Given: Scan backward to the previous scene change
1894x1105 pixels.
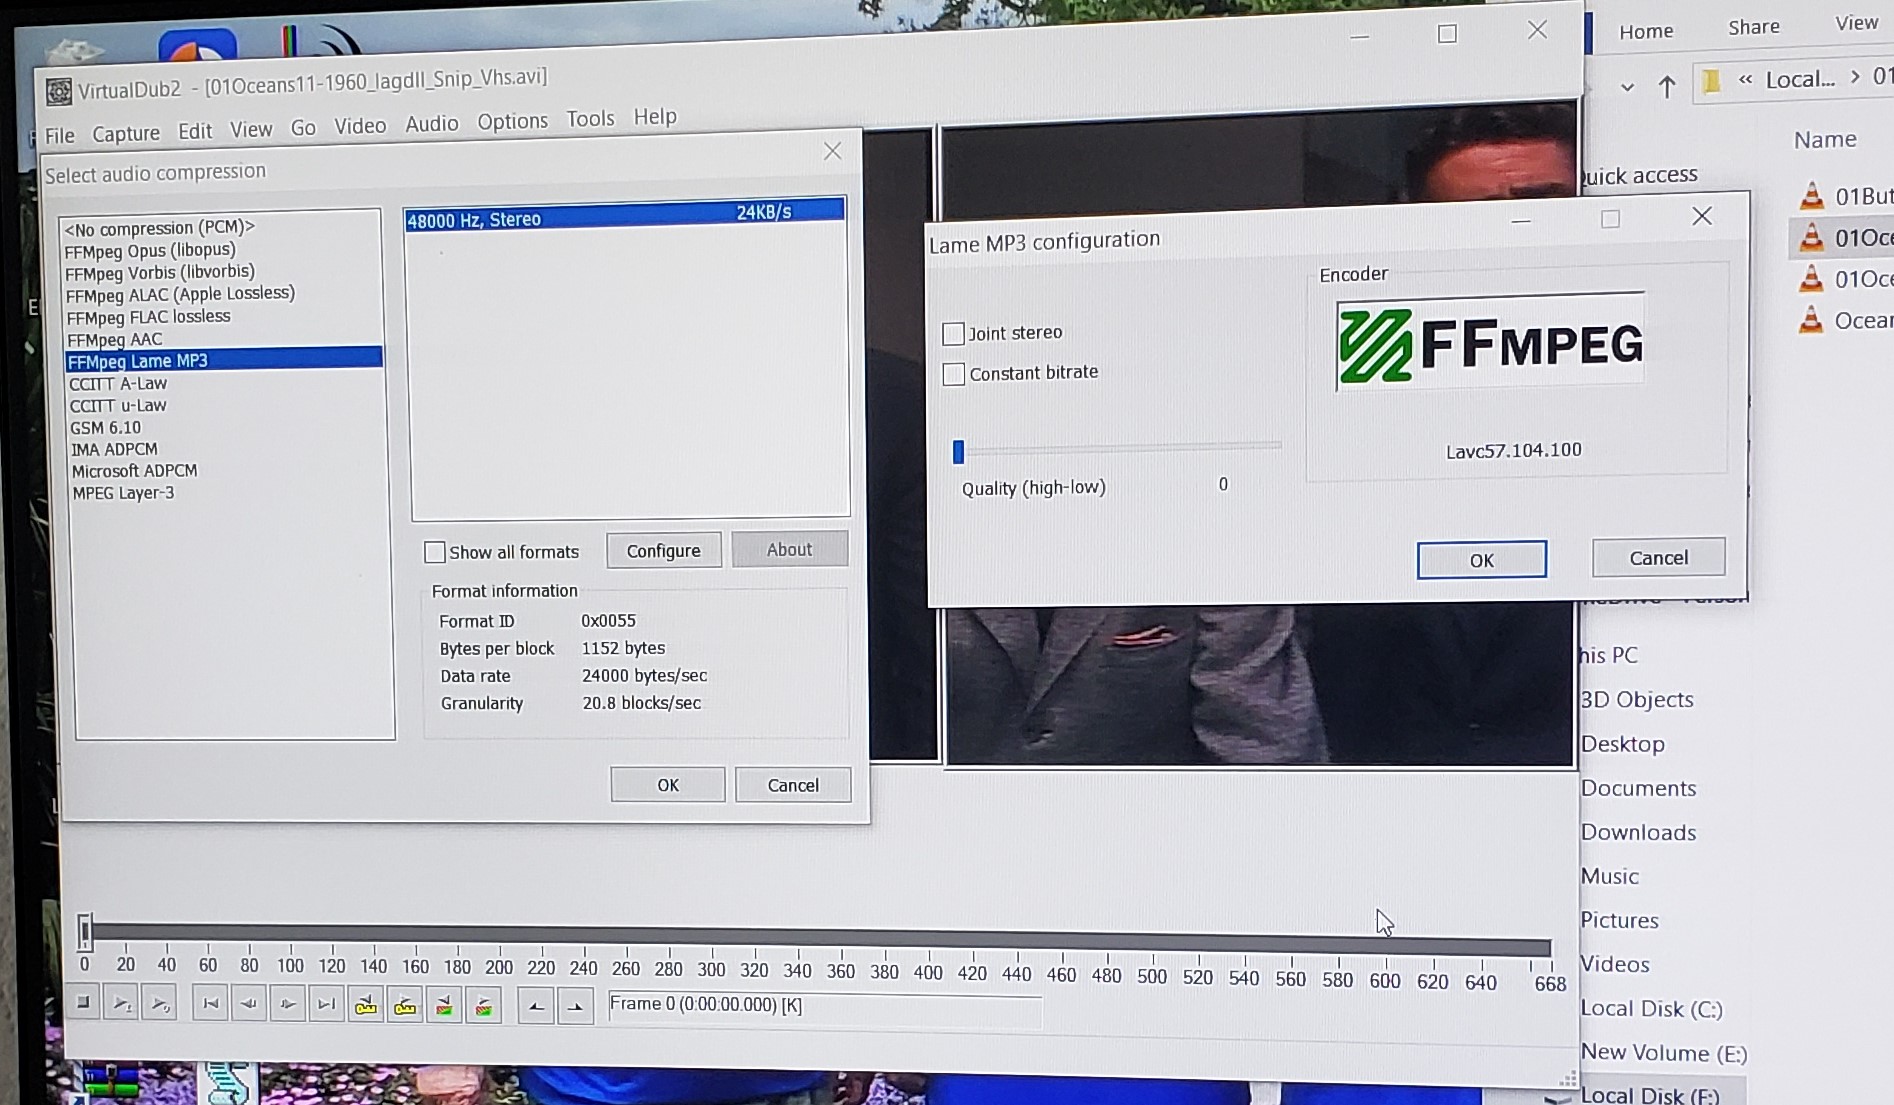Looking at the screenshot, I should pos(444,1006).
